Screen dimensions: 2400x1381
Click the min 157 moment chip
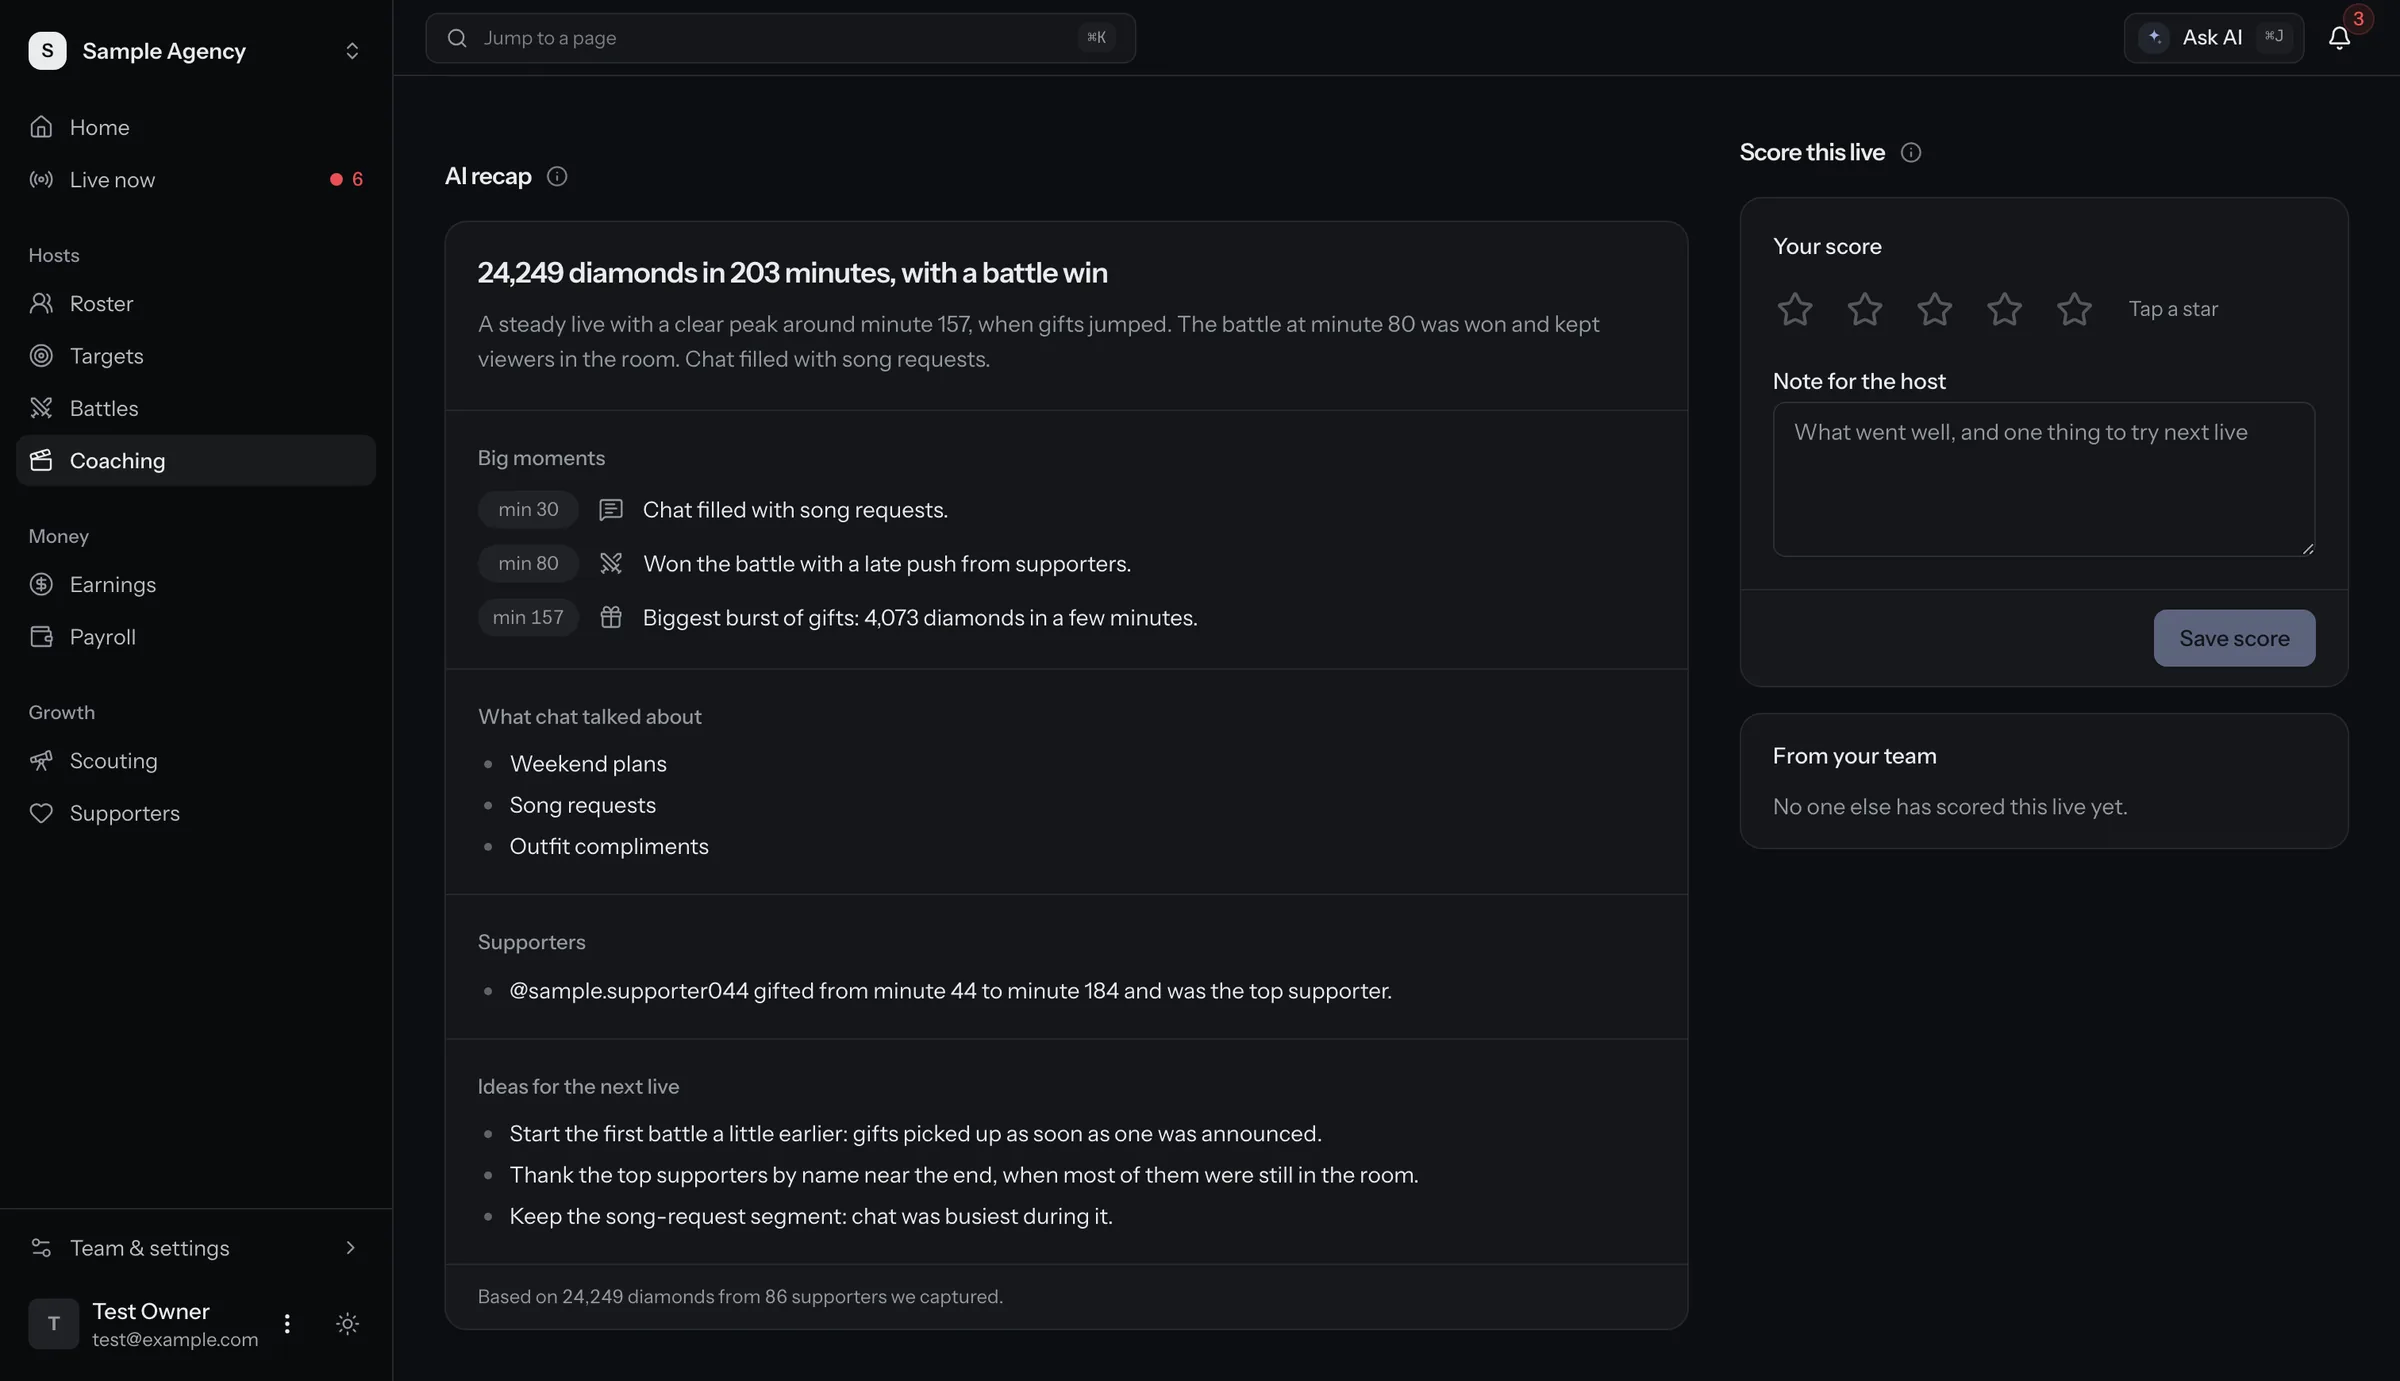pos(528,618)
